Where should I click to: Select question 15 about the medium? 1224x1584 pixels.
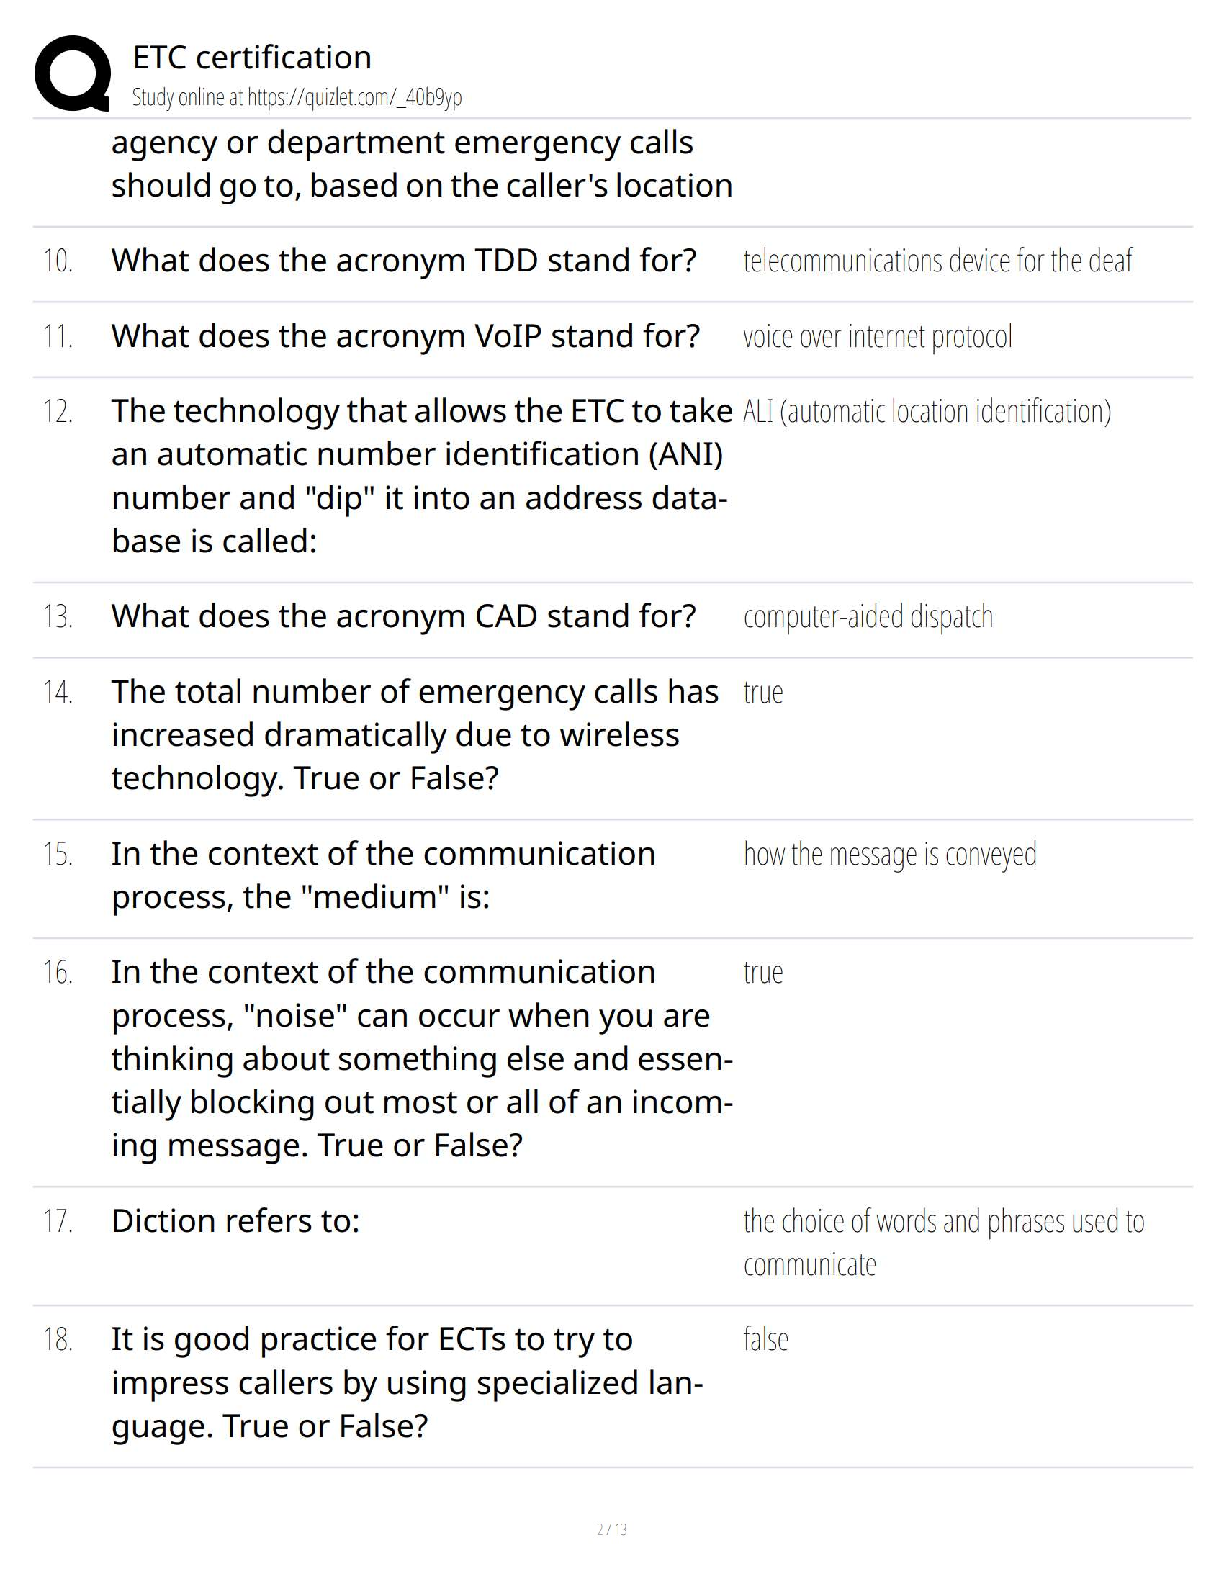383,875
